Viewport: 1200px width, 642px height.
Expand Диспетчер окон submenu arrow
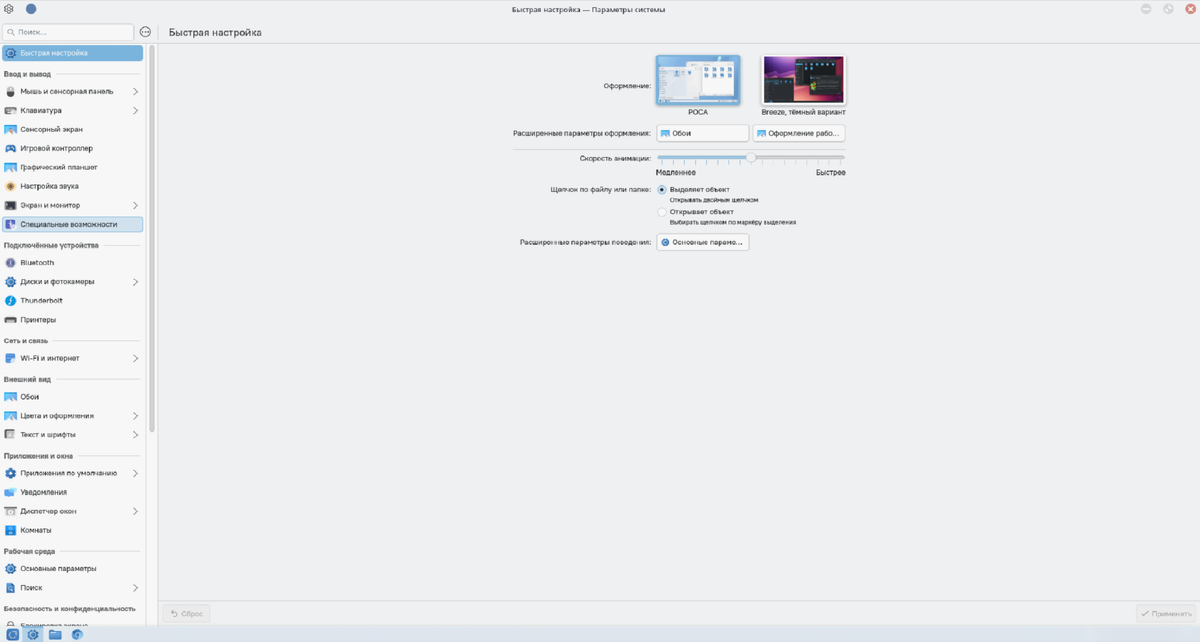[x=135, y=511]
